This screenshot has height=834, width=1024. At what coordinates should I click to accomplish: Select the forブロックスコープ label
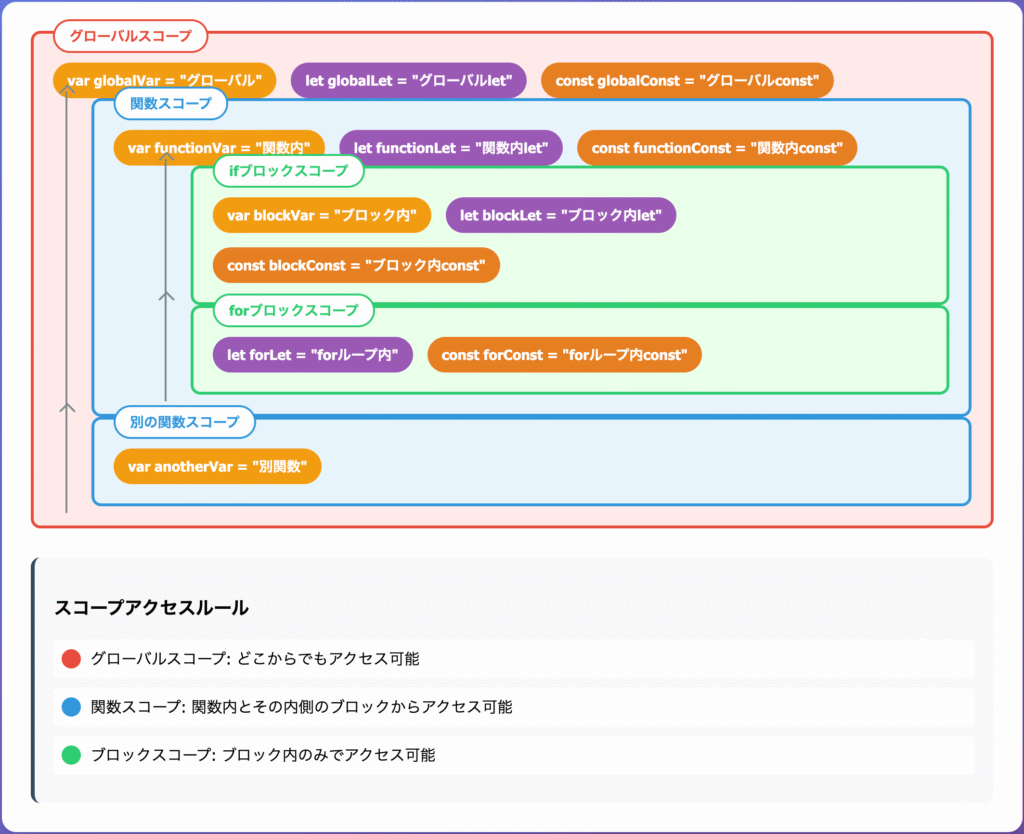[x=293, y=311]
